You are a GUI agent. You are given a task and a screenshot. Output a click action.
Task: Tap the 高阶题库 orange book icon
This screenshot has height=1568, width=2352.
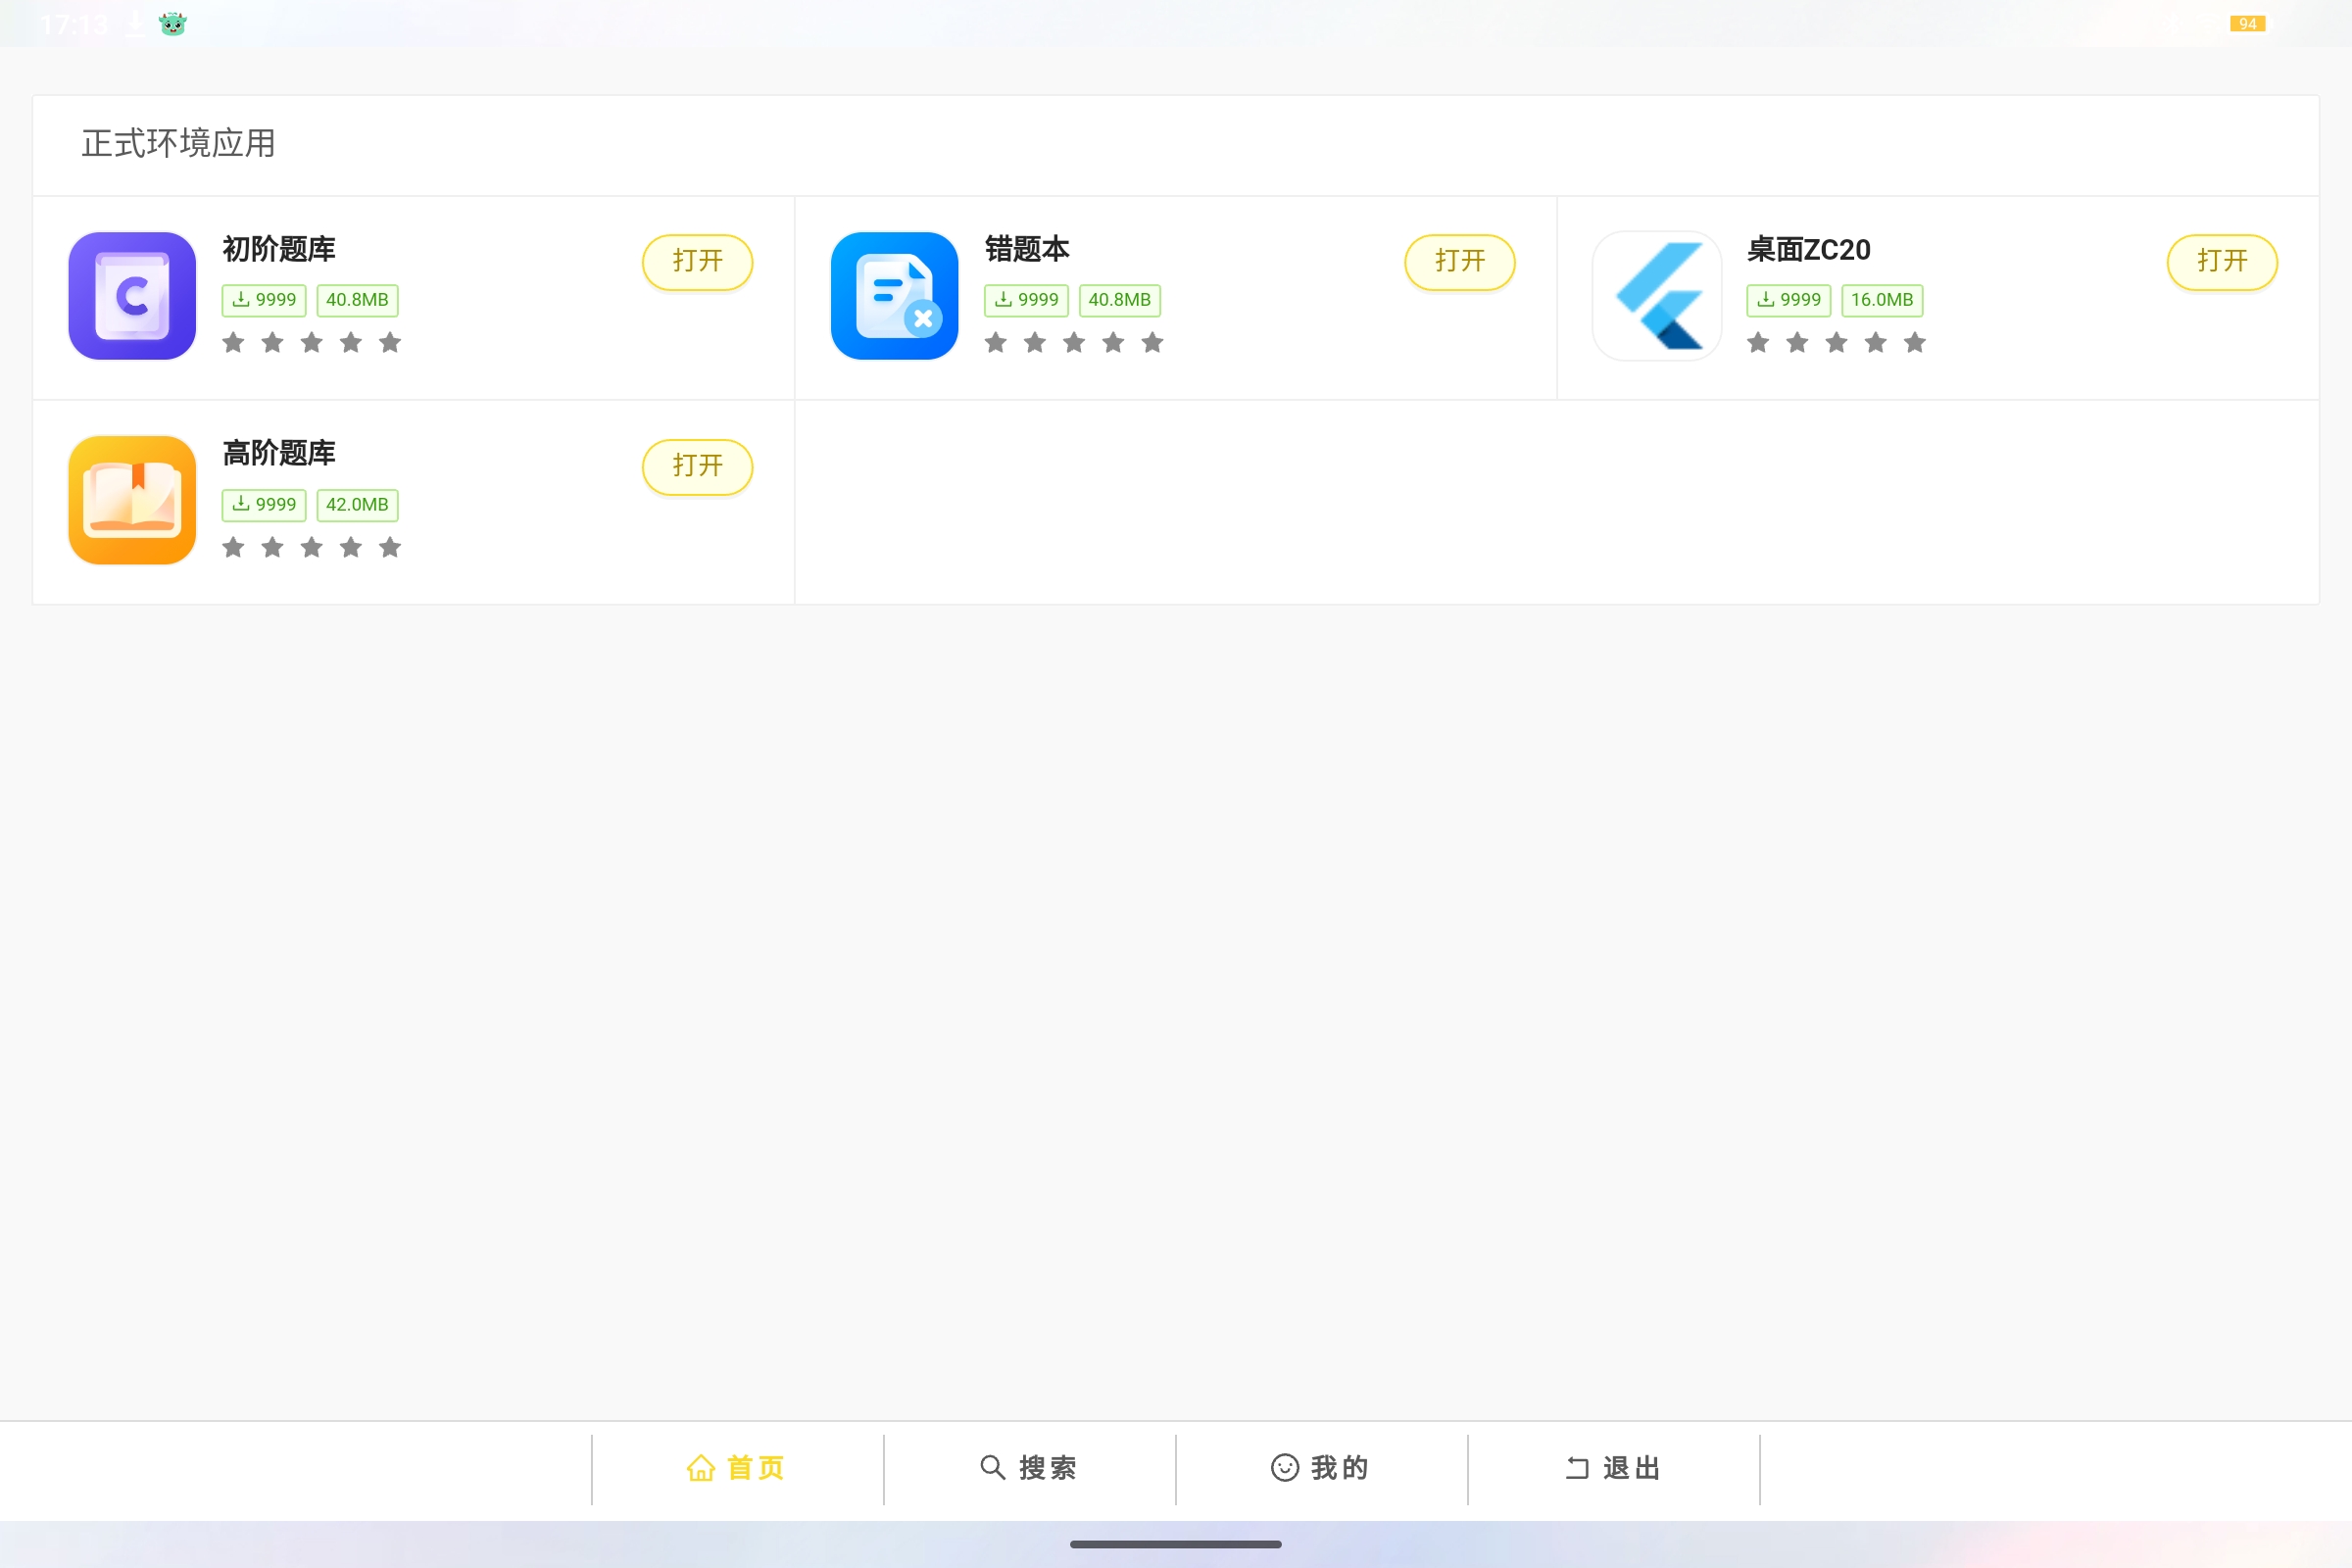click(132, 500)
